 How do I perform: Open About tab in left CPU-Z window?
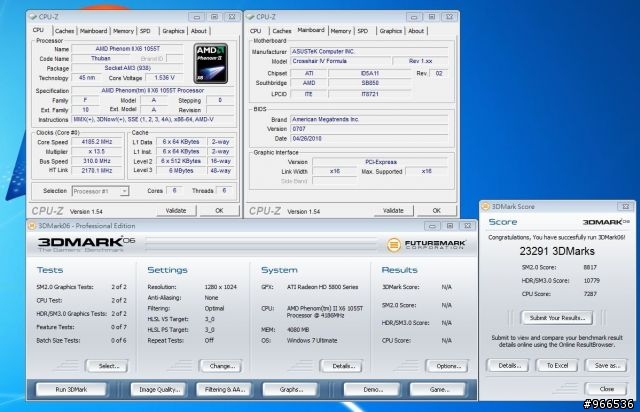point(199,31)
